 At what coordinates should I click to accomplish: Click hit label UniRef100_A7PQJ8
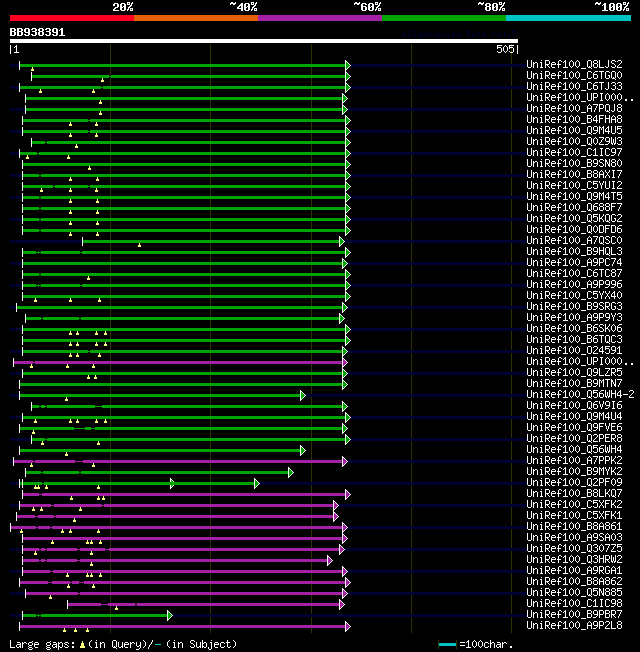coord(574,108)
